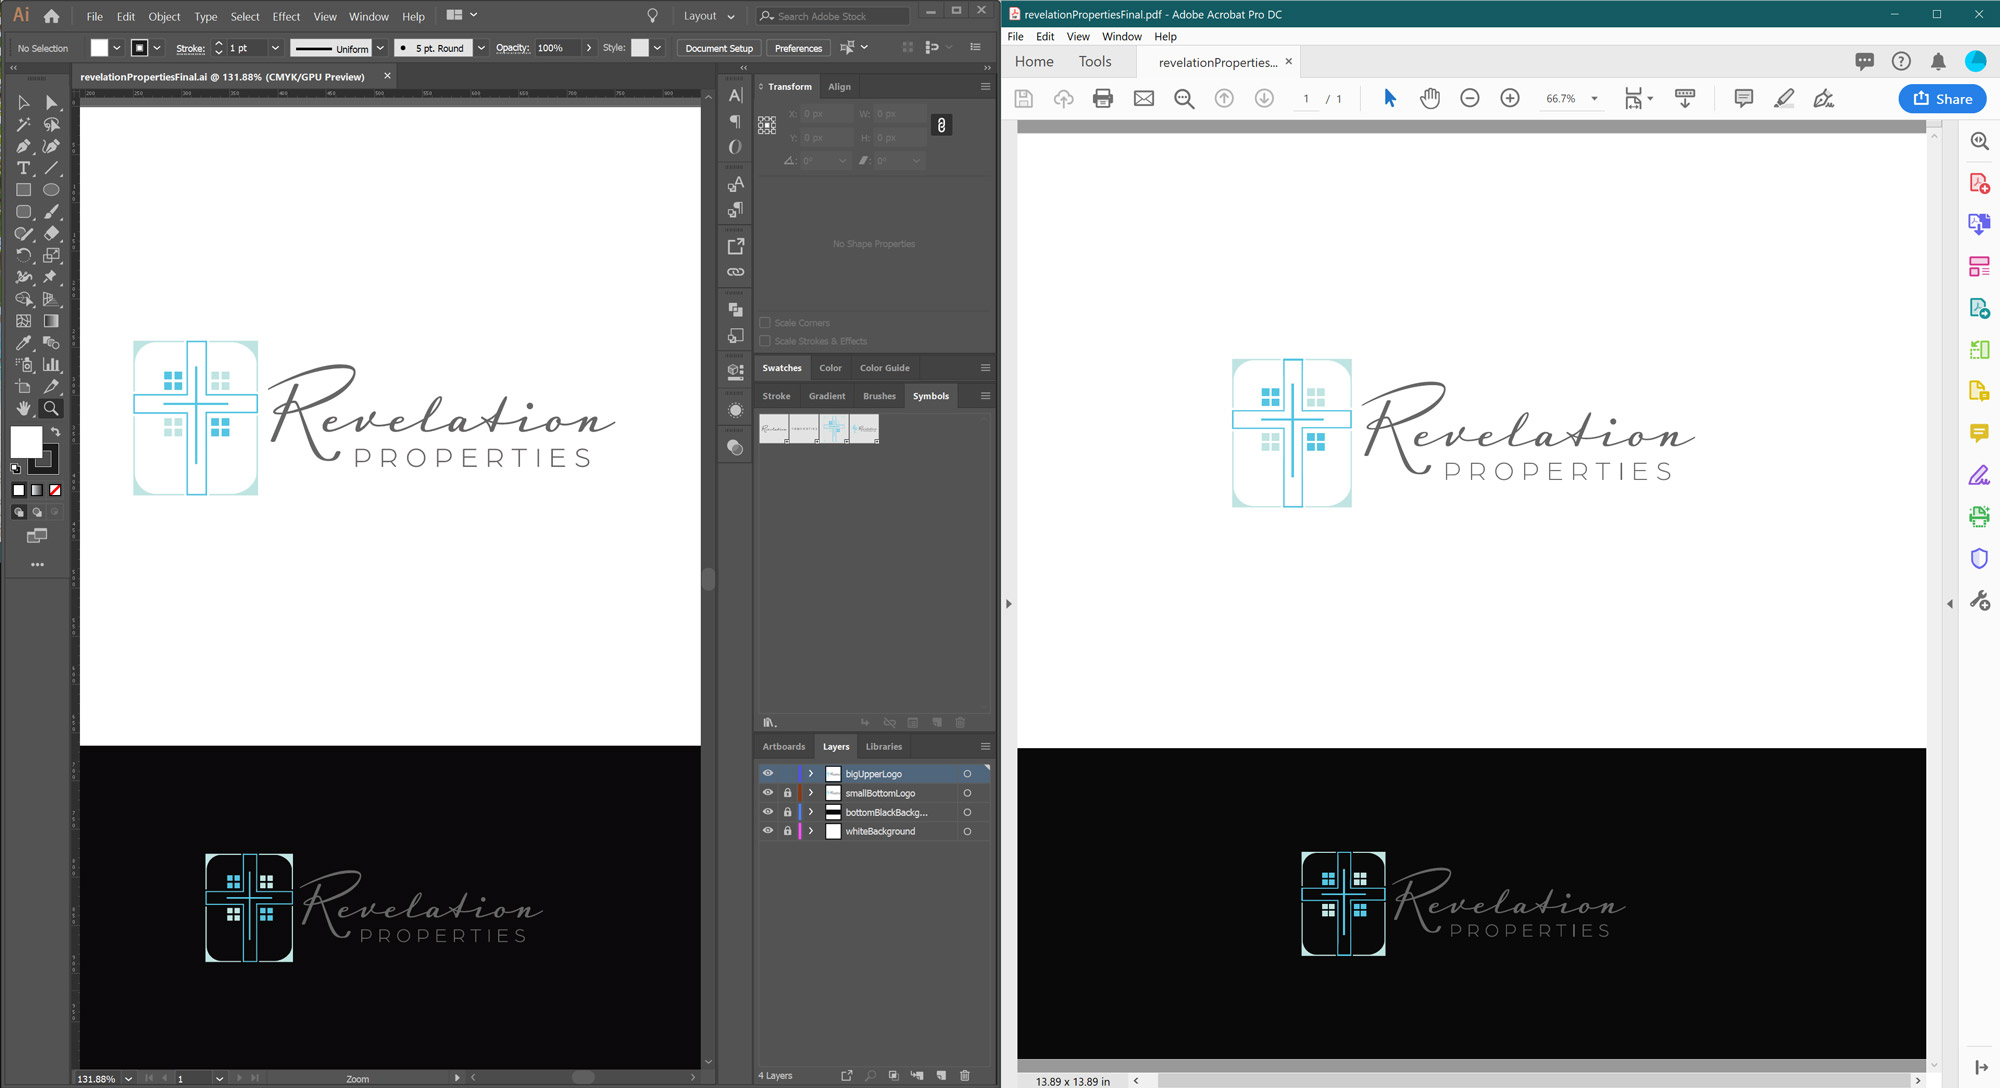The width and height of the screenshot is (2000, 1088).
Task: Hide the whiteBackground layer
Action: point(768,830)
